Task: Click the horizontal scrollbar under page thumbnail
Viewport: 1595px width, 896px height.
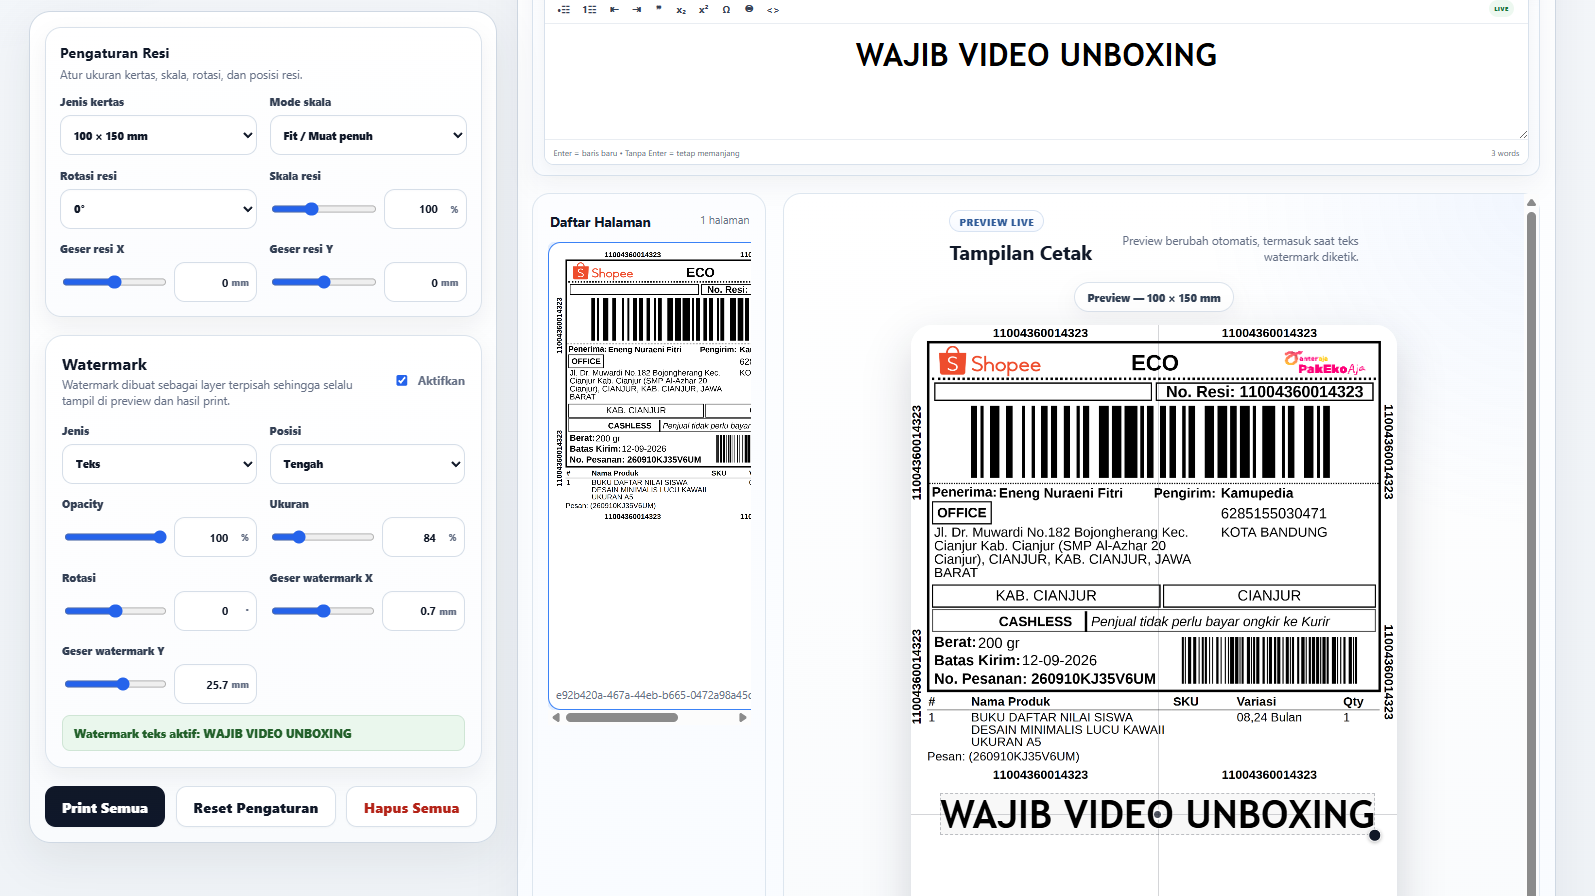Action: (x=622, y=717)
